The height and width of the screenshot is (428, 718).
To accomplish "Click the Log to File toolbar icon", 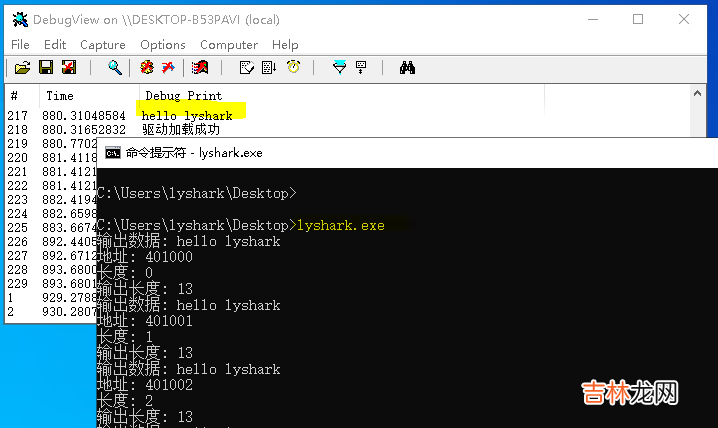I will click(x=68, y=68).
